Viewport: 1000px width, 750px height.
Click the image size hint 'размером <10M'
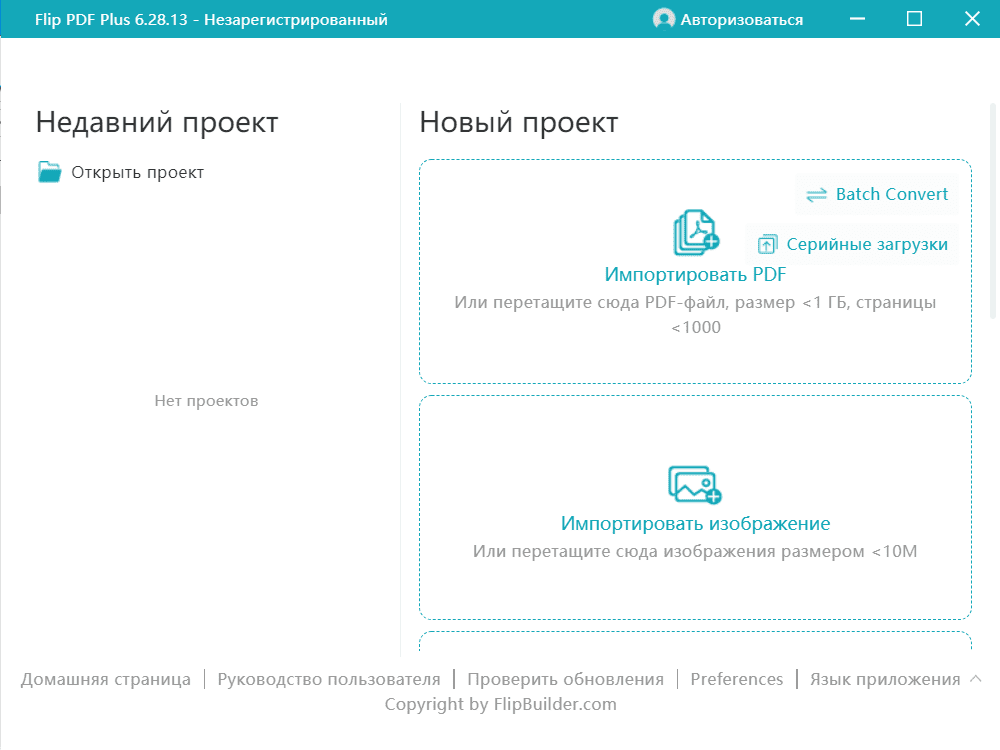(x=849, y=551)
